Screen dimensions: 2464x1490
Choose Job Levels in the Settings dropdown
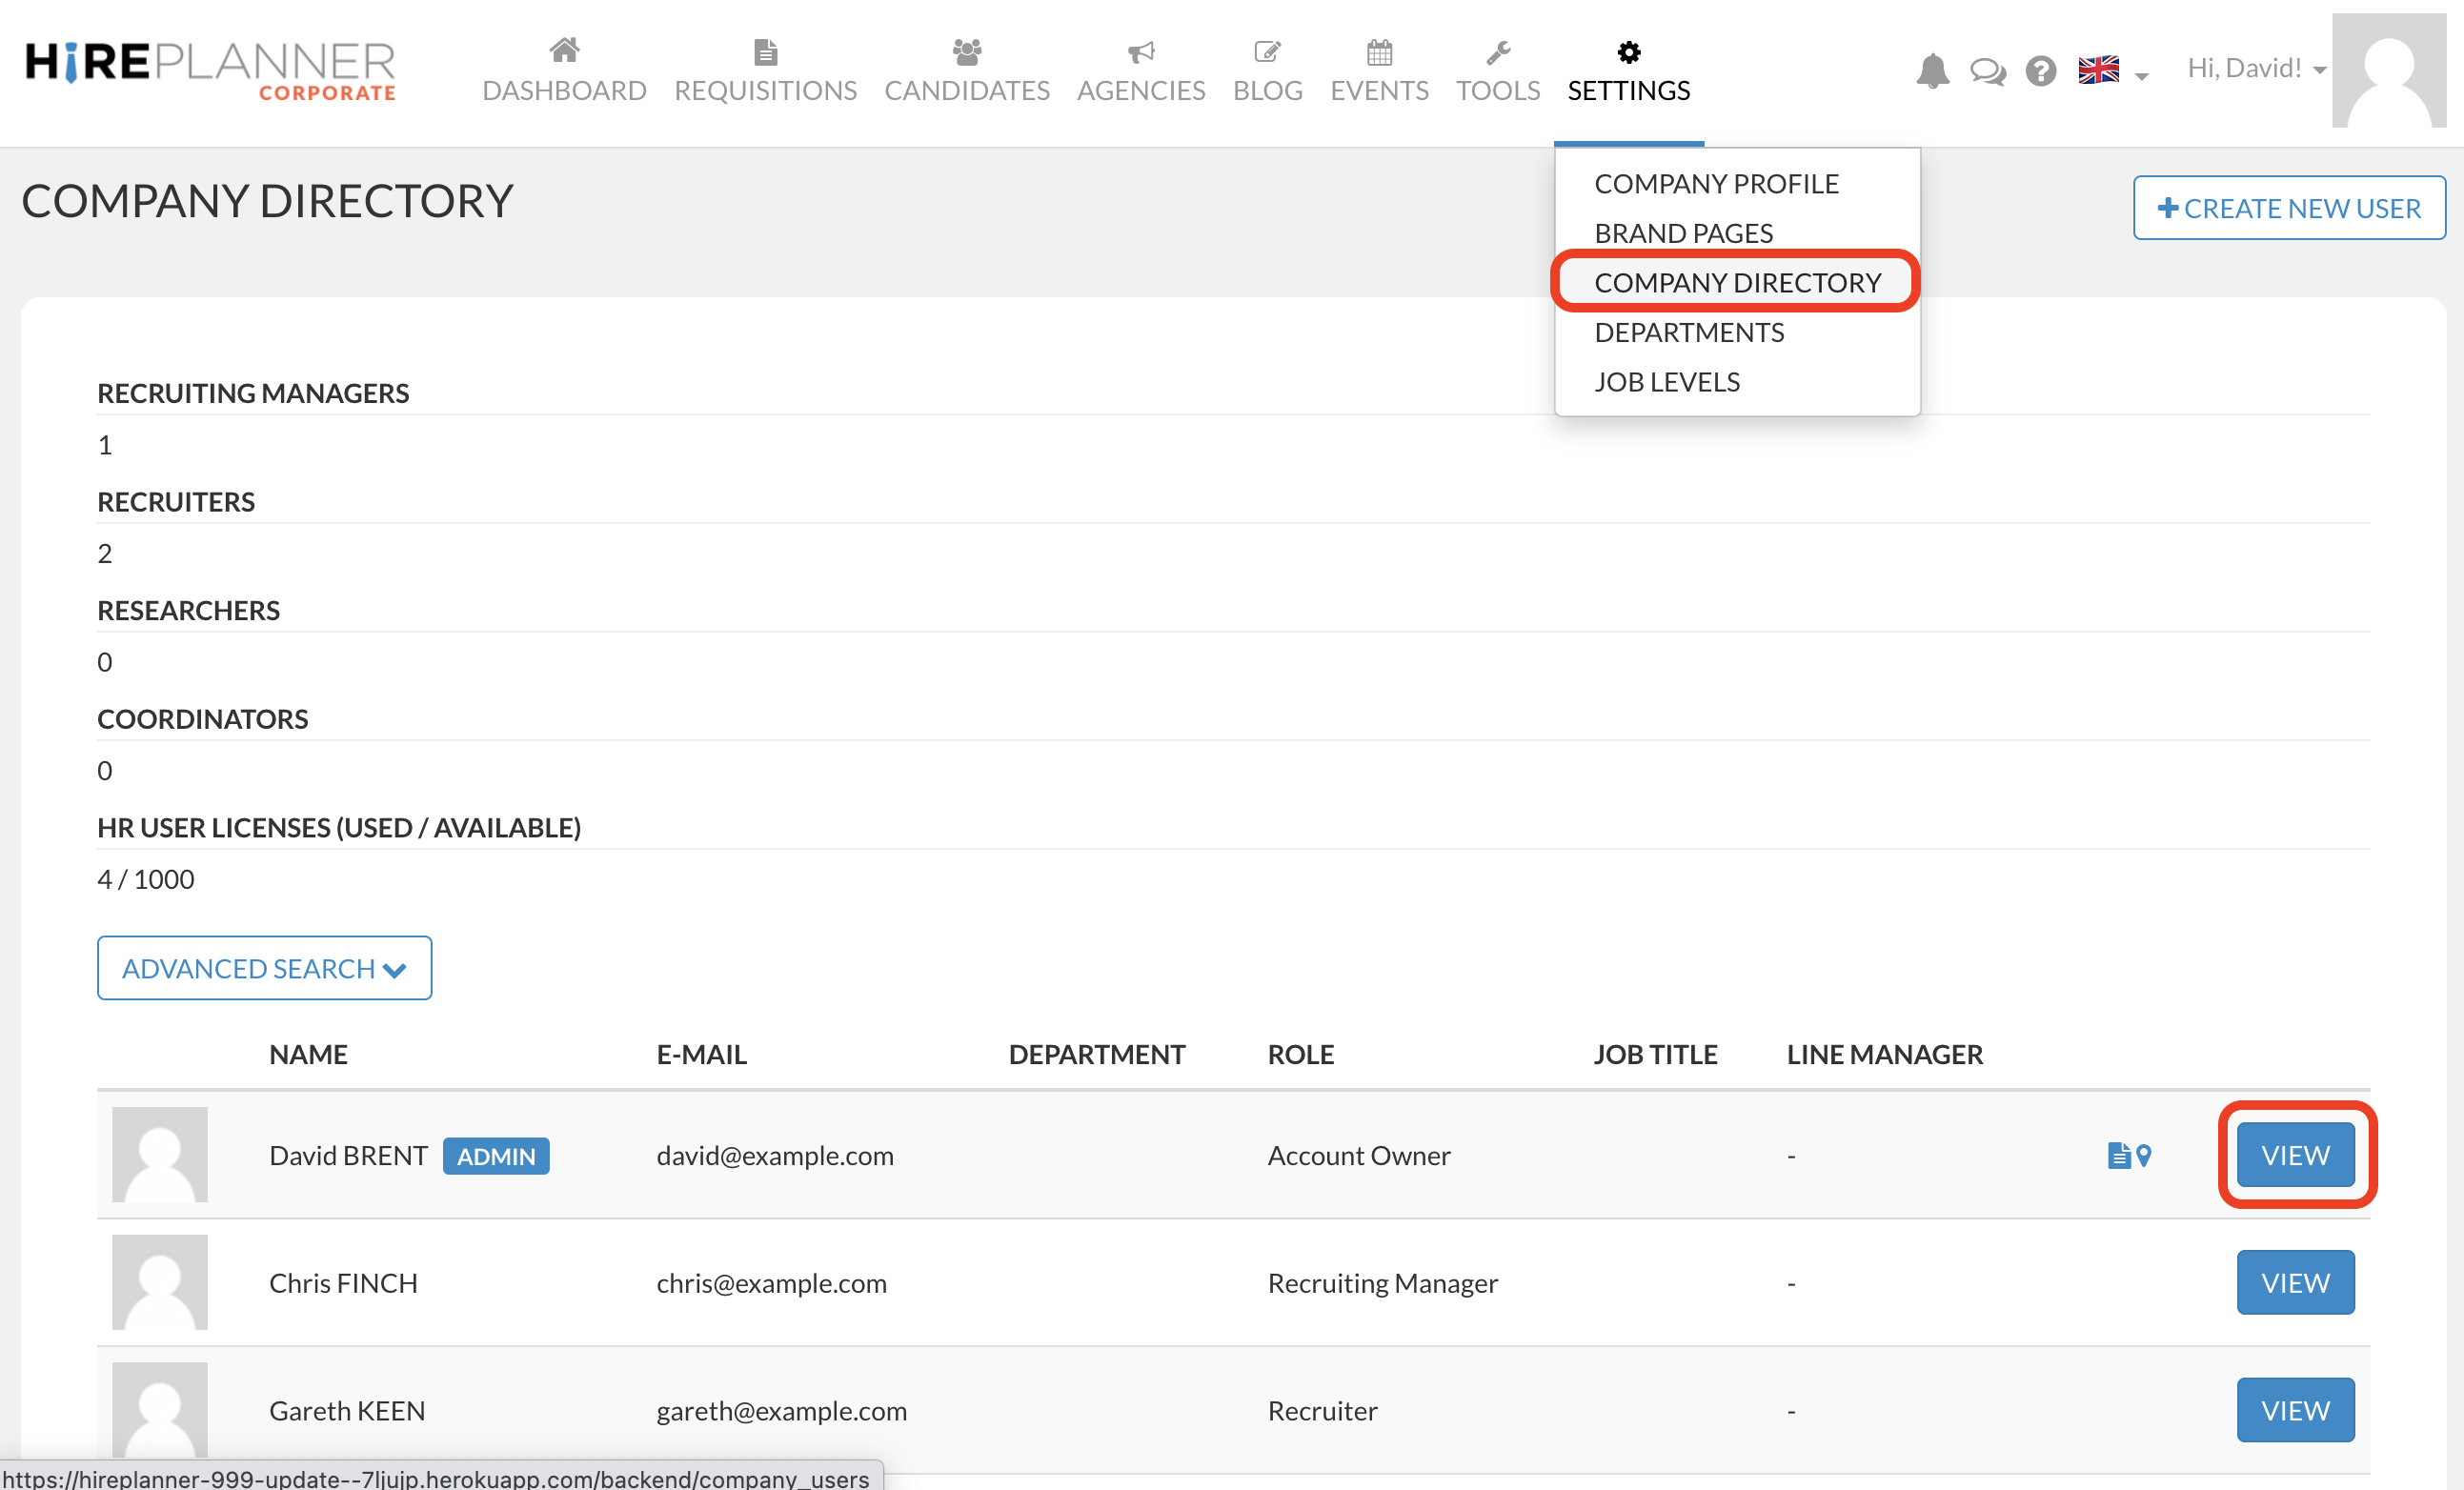coord(1666,382)
